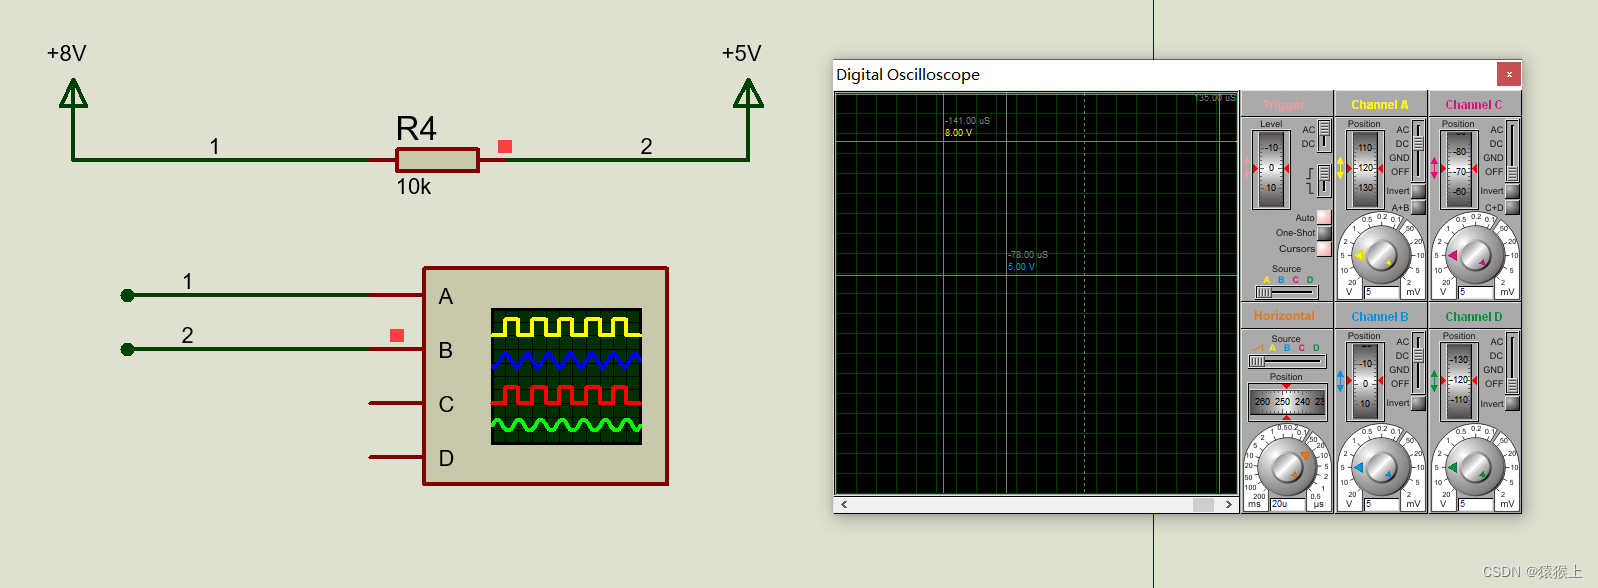This screenshot has width=1598, height=588.
Task: Click the Channel B volts/div knob
Action: (1381, 467)
